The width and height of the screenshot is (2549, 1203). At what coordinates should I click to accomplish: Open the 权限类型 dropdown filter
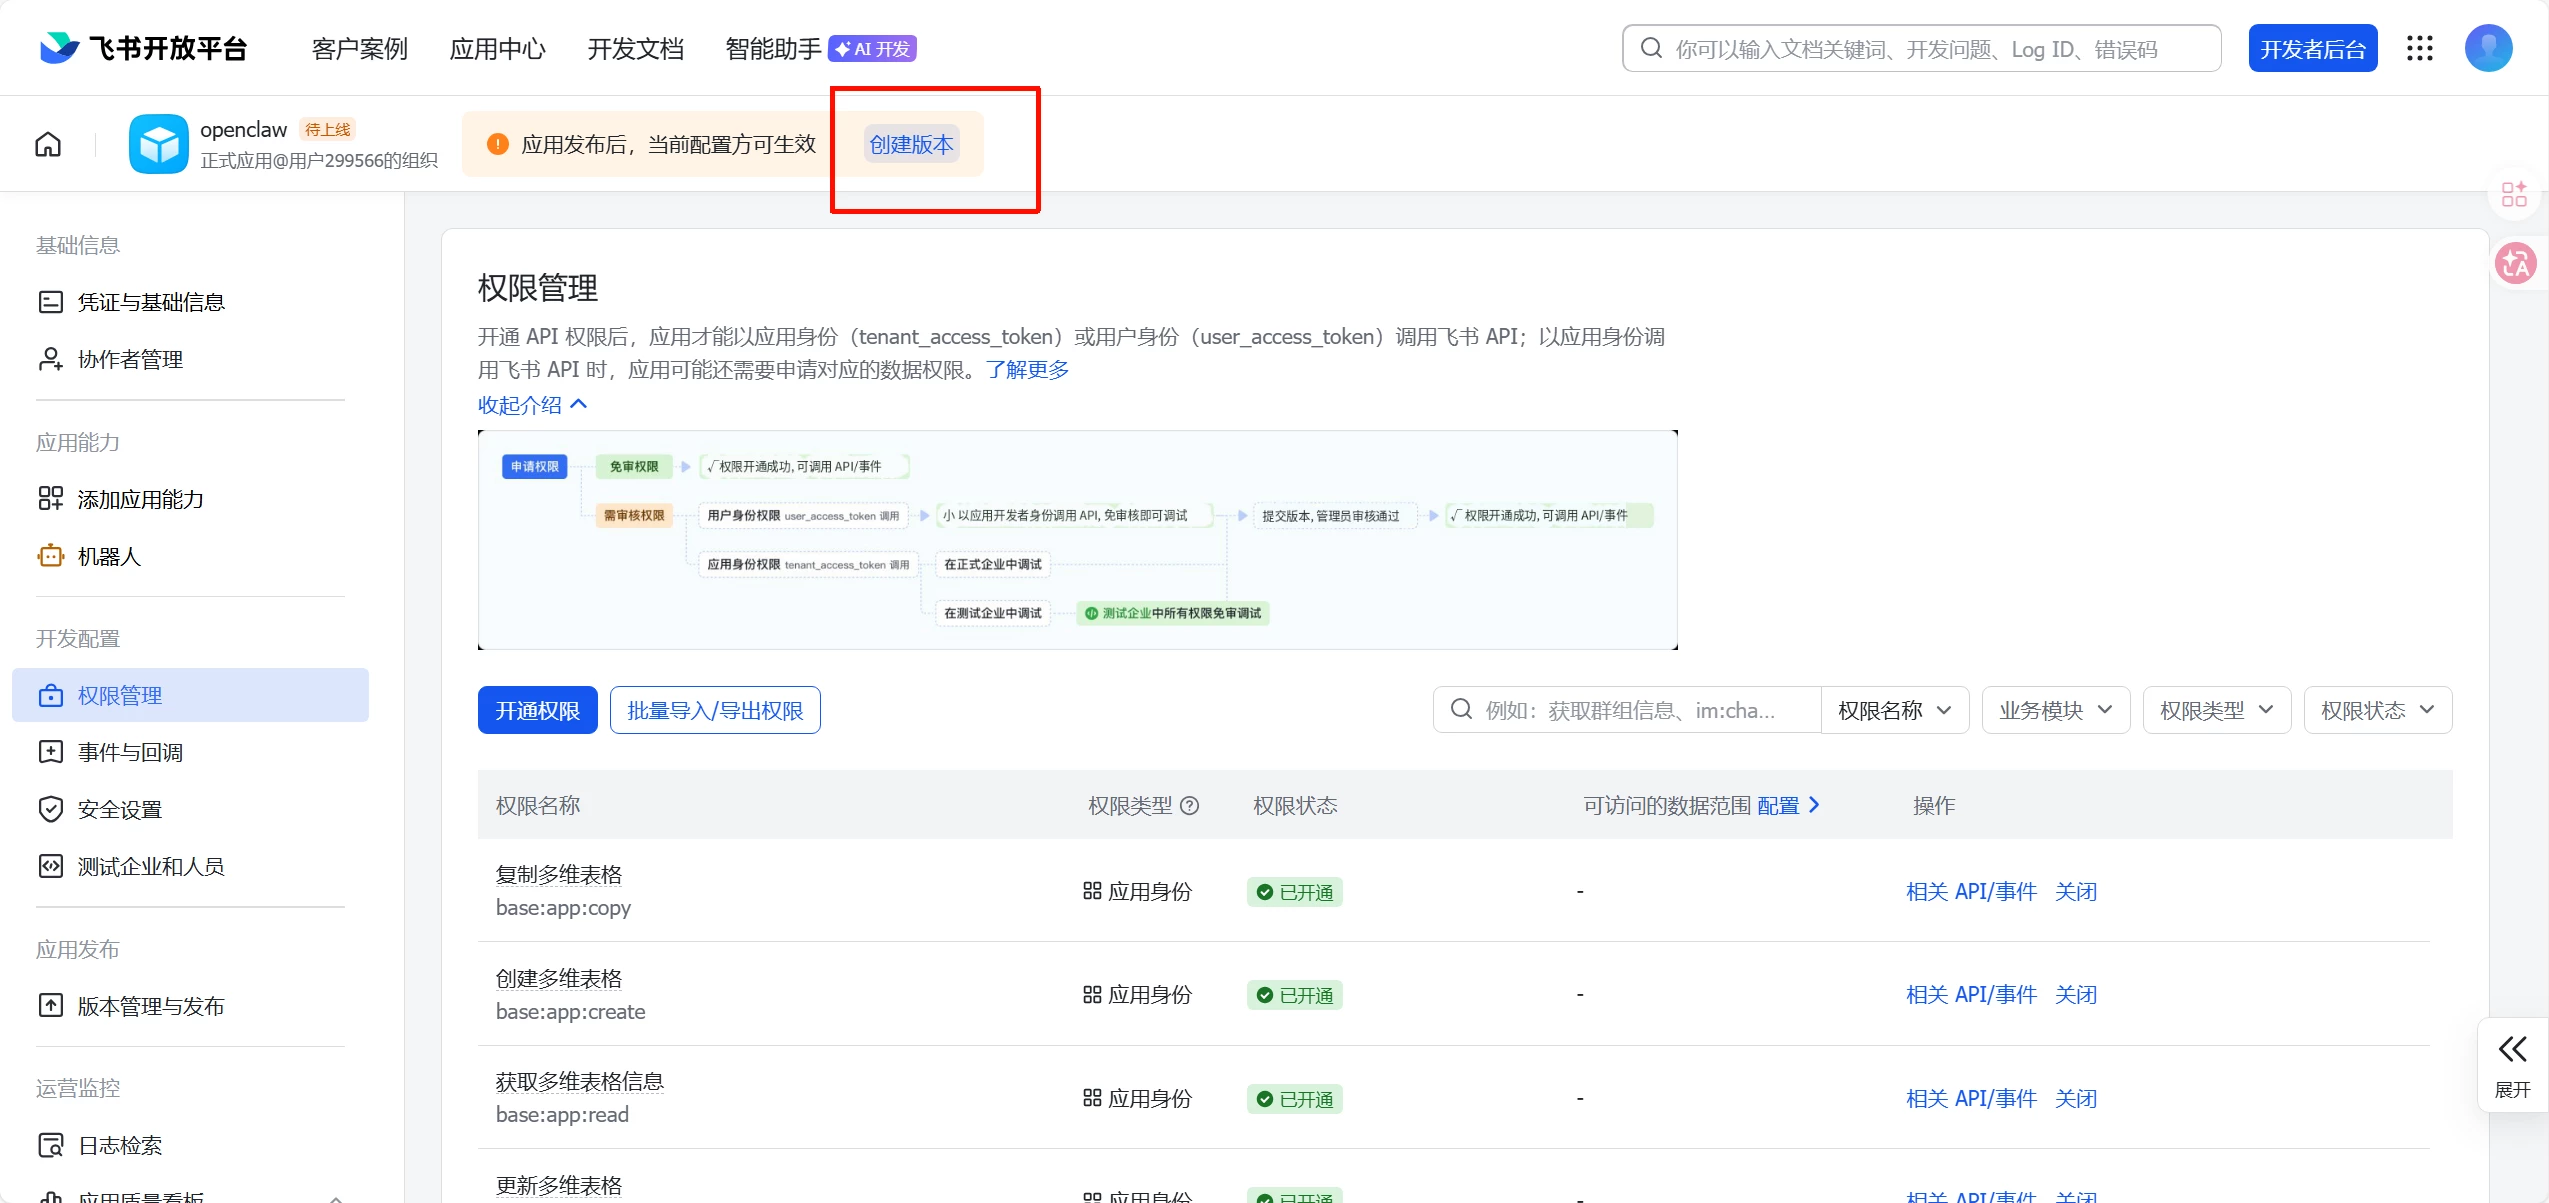[2216, 710]
